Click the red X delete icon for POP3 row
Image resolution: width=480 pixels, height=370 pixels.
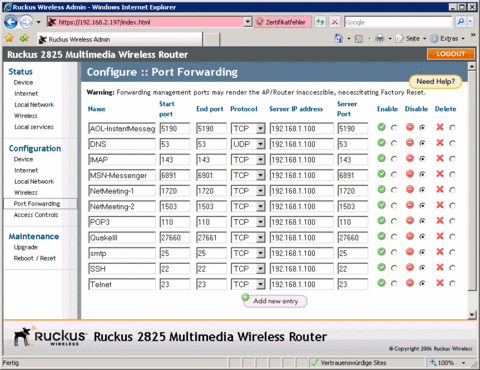(440, 220)
